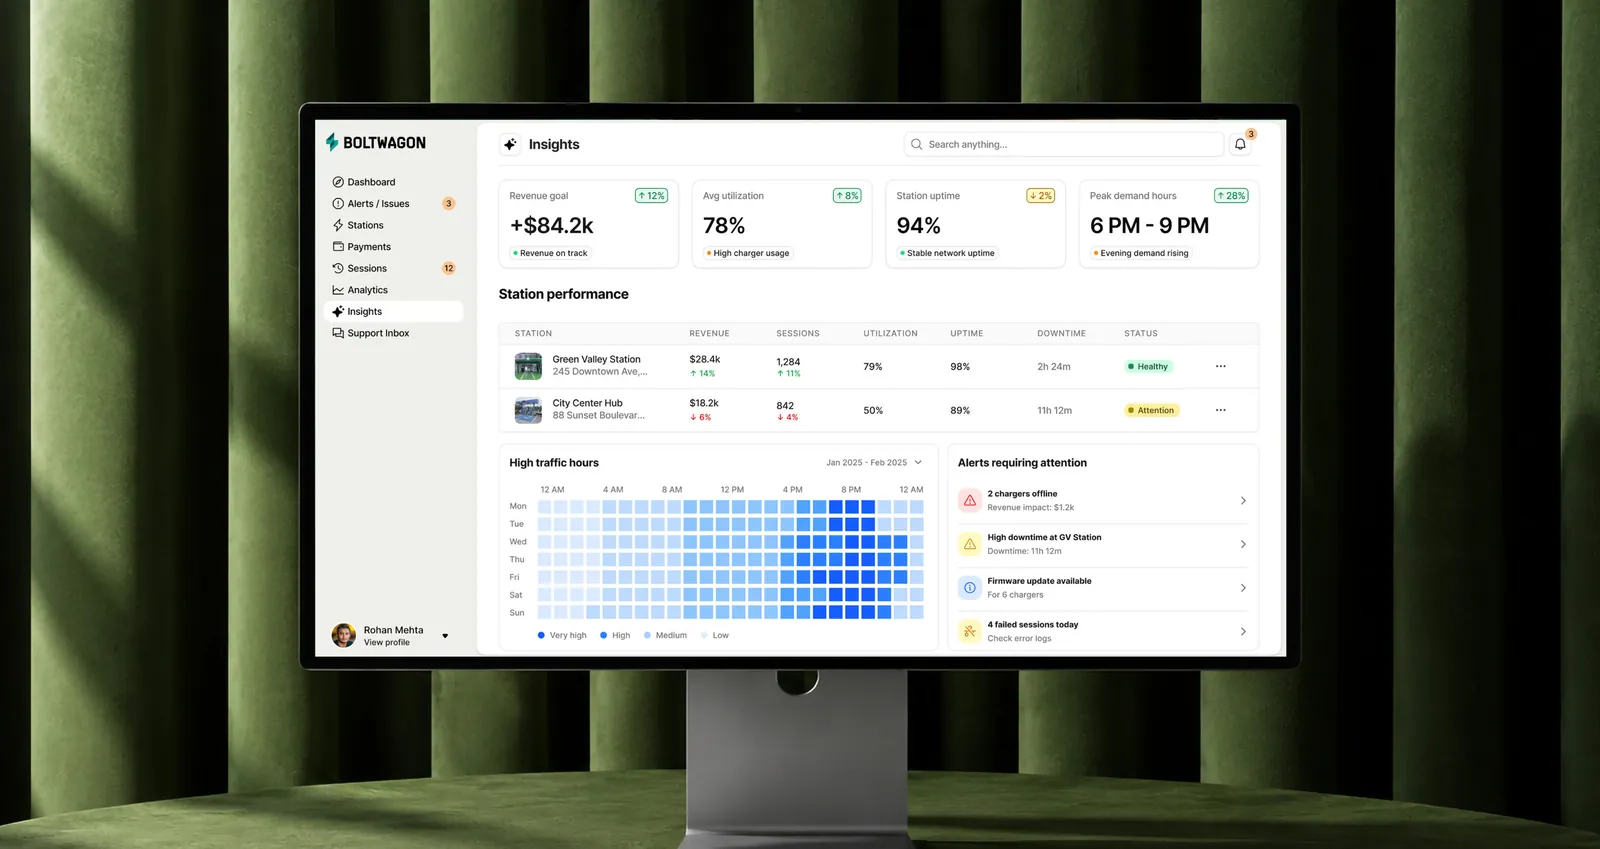Open row options for Green Valley Station
The height and width of the screenshot is (849, 1600).
(x=1220, y=366)
